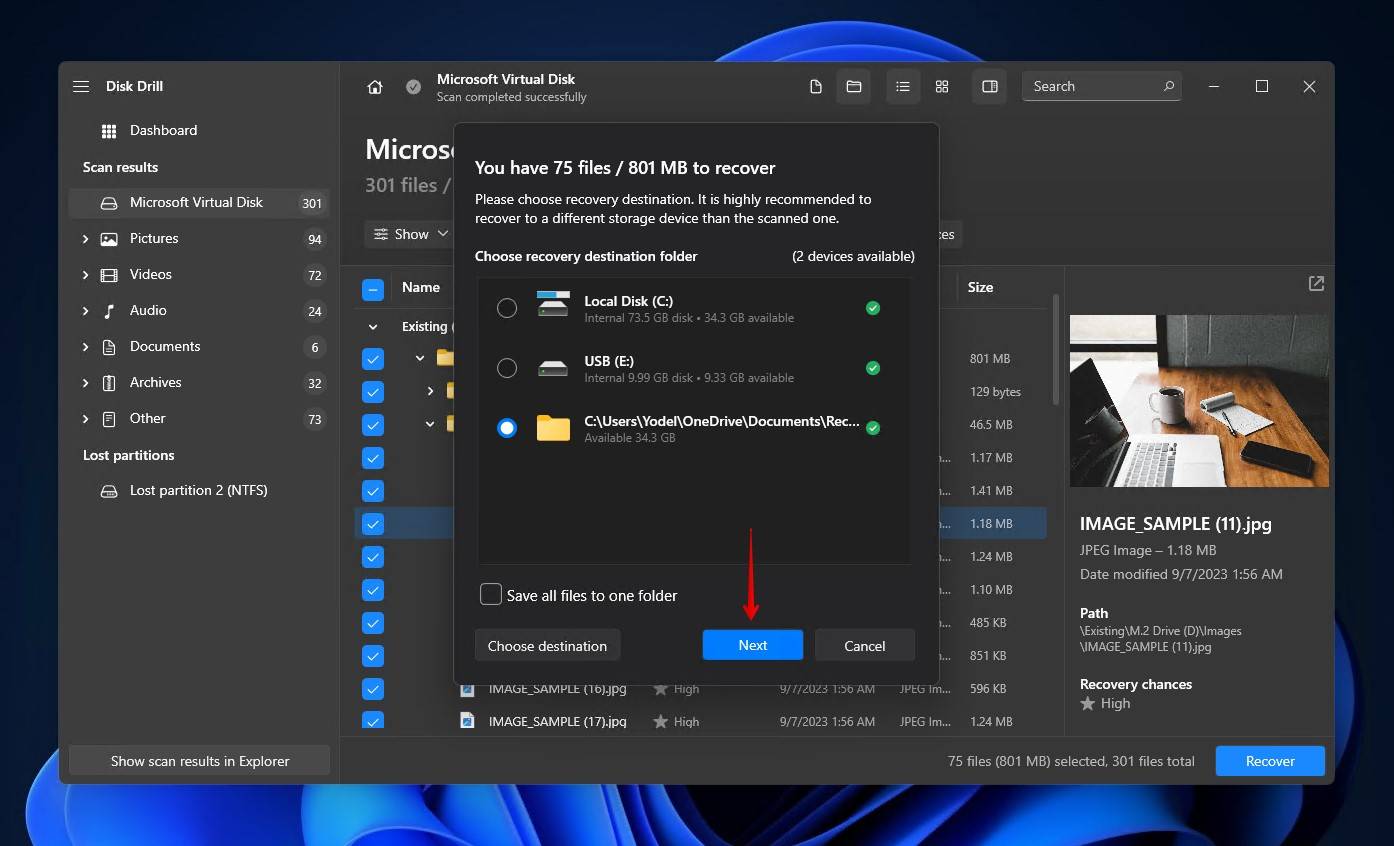Expand the Other category
1394x846 pixels.
pos(85,419)
